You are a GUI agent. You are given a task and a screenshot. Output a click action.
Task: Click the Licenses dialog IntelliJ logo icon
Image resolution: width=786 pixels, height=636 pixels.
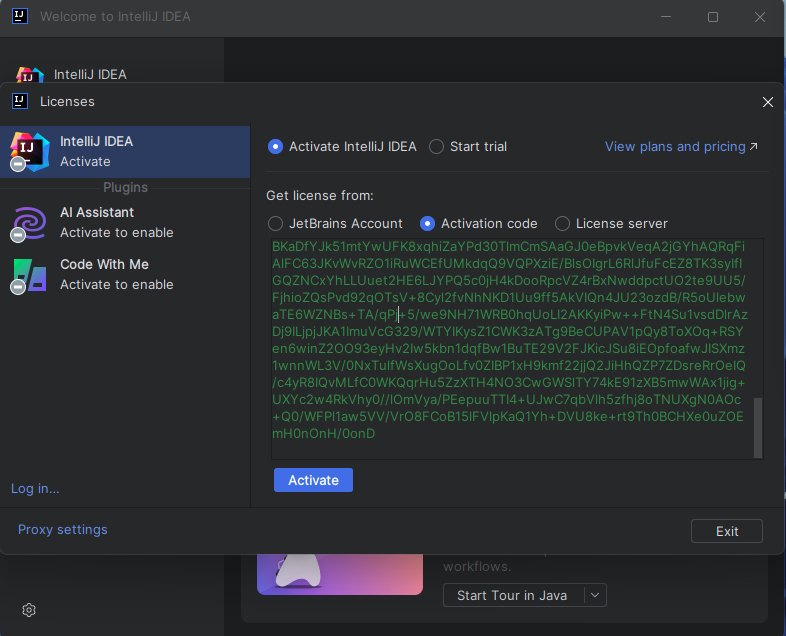tap(19, 101)
